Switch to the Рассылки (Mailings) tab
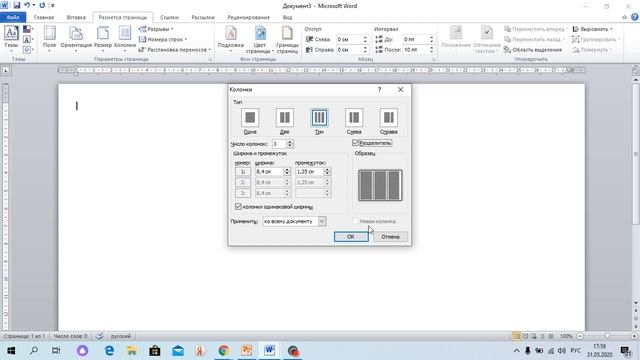Viewport: 640px width, 360px height. [203, 18]
